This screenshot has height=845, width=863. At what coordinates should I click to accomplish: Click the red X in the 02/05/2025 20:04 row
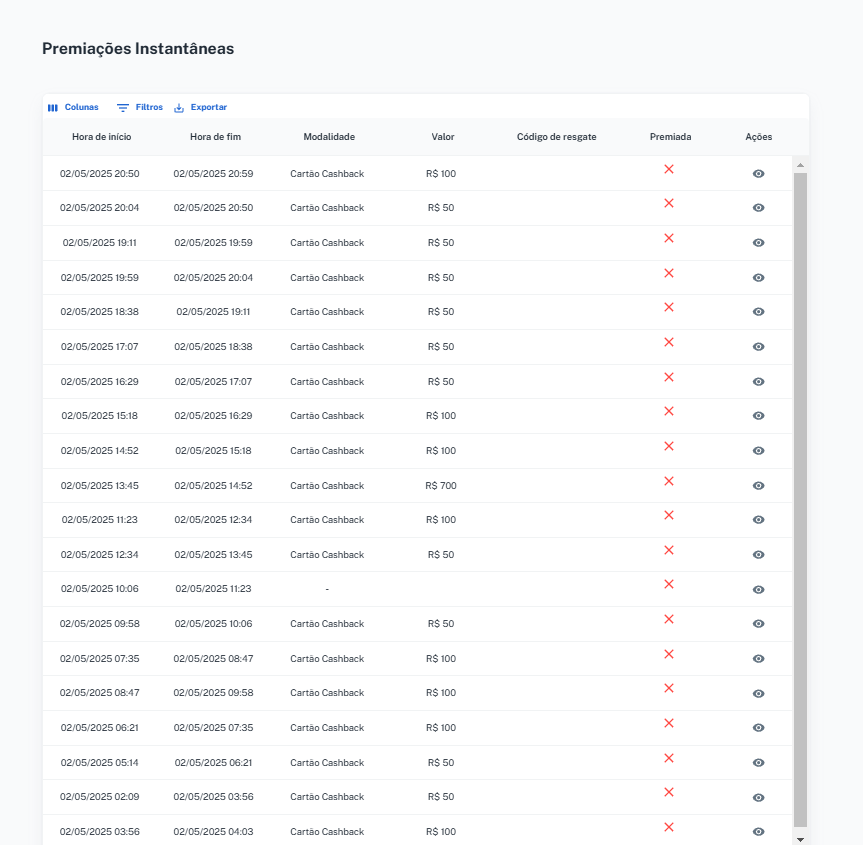coord(669,204)
